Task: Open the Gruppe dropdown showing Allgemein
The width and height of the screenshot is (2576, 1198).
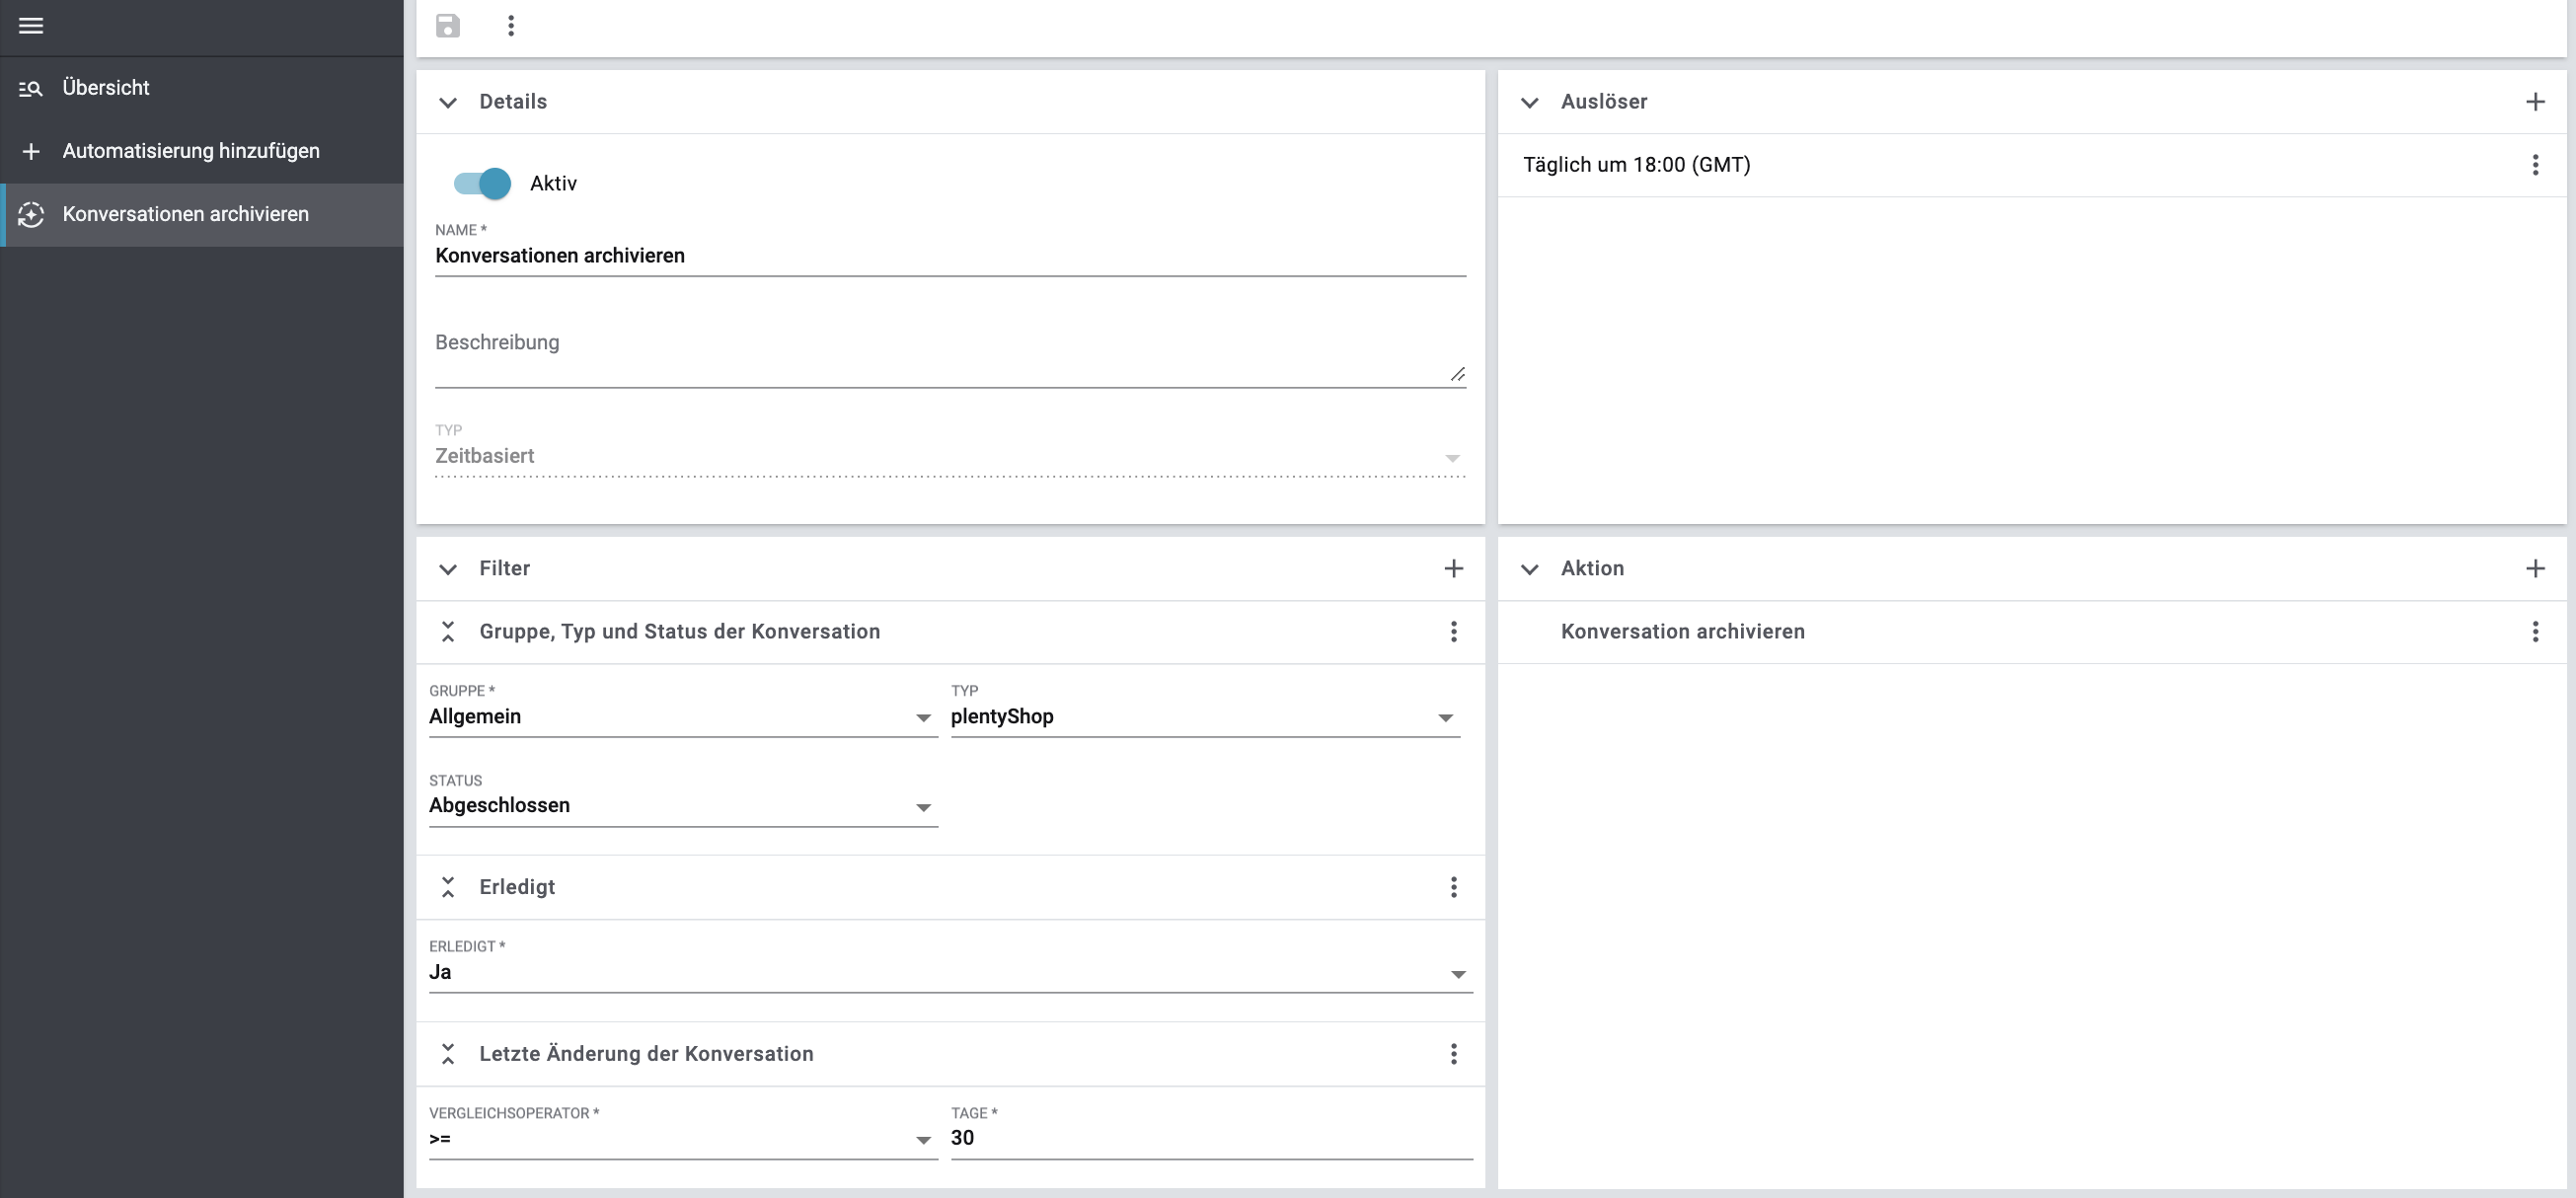Action: pos(682,717)
